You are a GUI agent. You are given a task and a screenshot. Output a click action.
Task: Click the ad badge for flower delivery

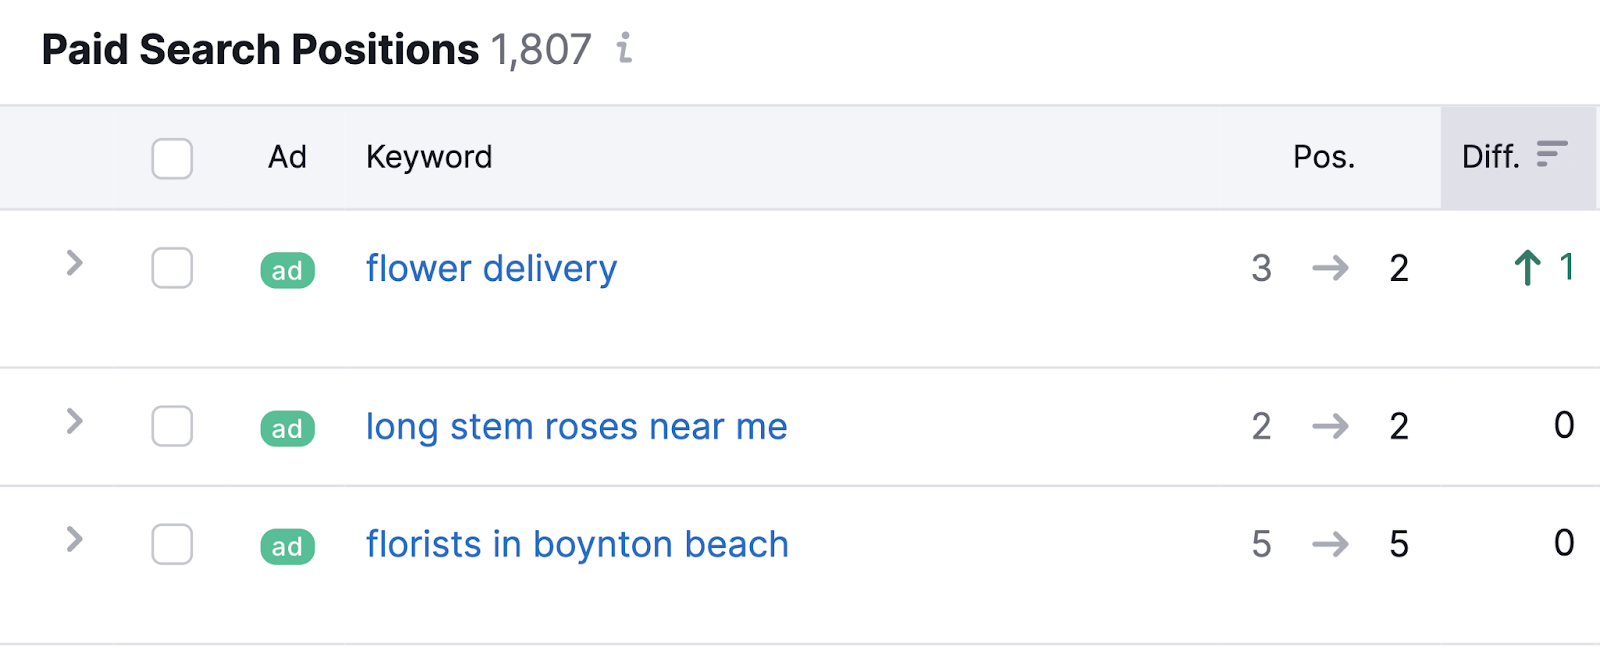tap(287, 270)
